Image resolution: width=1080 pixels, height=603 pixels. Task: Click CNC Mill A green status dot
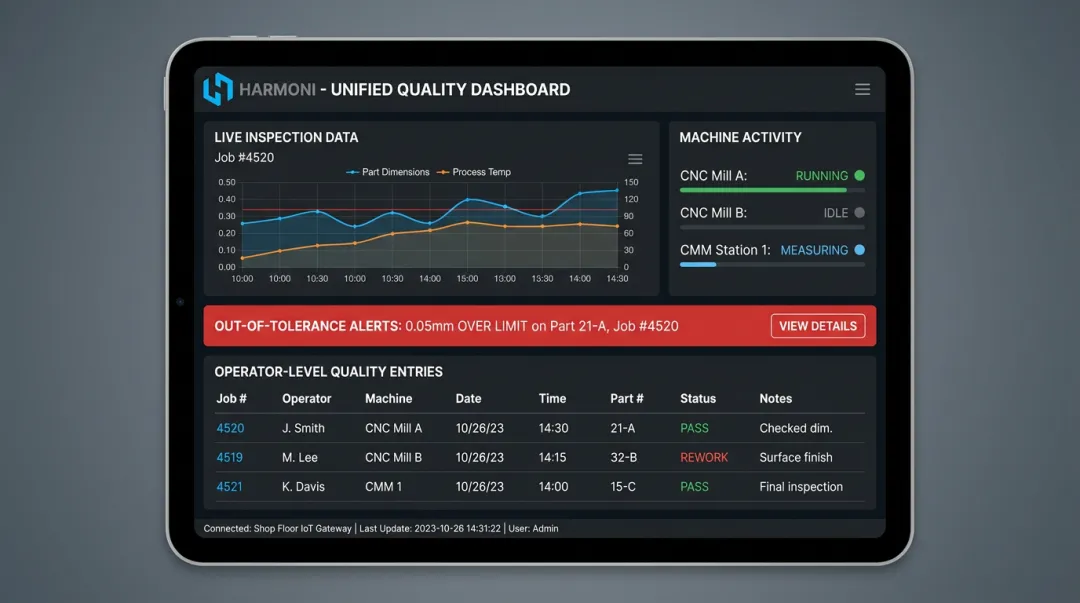(860, 176)
